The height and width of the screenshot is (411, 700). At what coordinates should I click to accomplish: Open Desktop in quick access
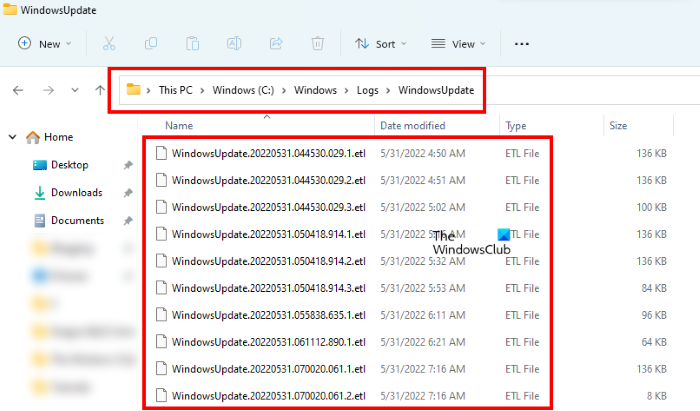click(x=70, y=165)
